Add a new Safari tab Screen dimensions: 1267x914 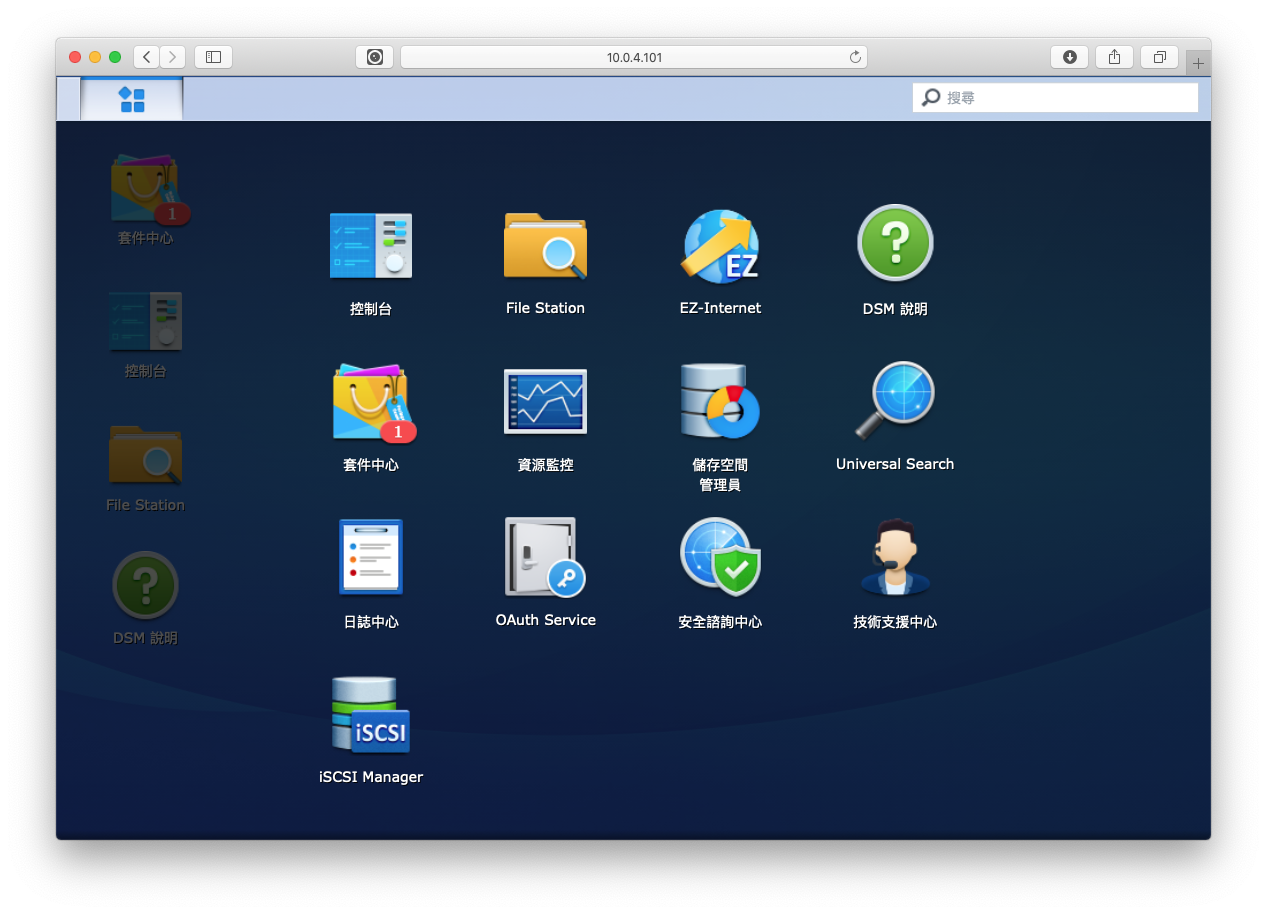pos(1198,63)
